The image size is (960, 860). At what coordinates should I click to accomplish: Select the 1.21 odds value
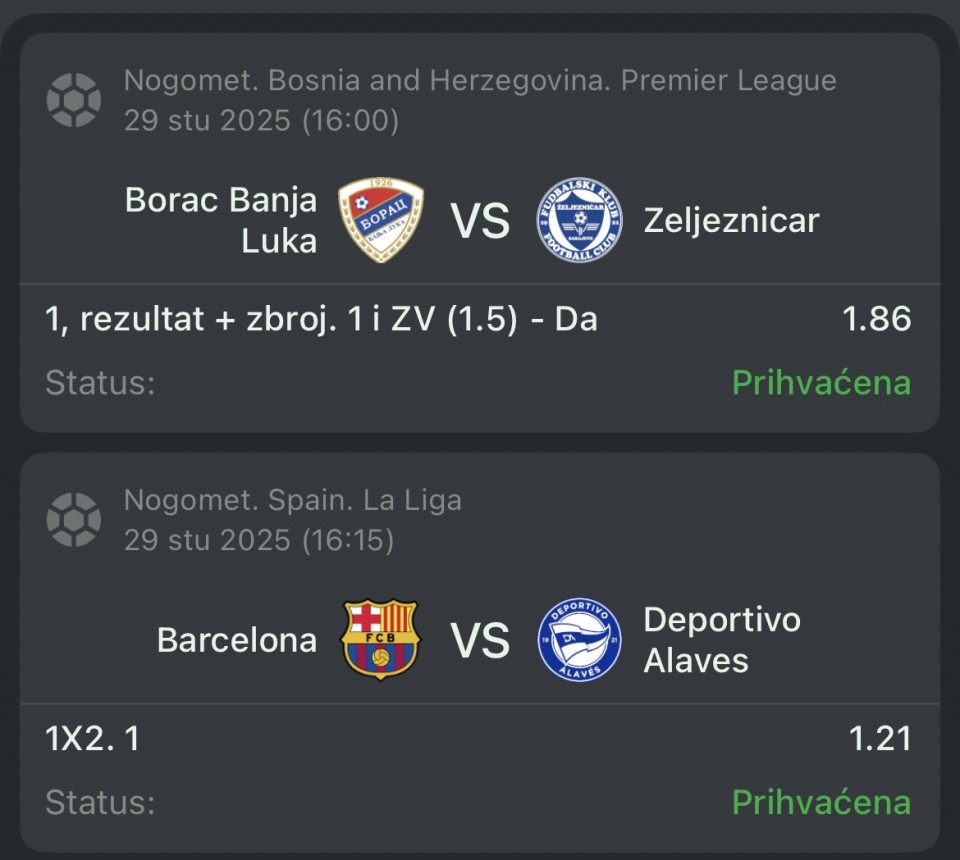coord(880,739)
